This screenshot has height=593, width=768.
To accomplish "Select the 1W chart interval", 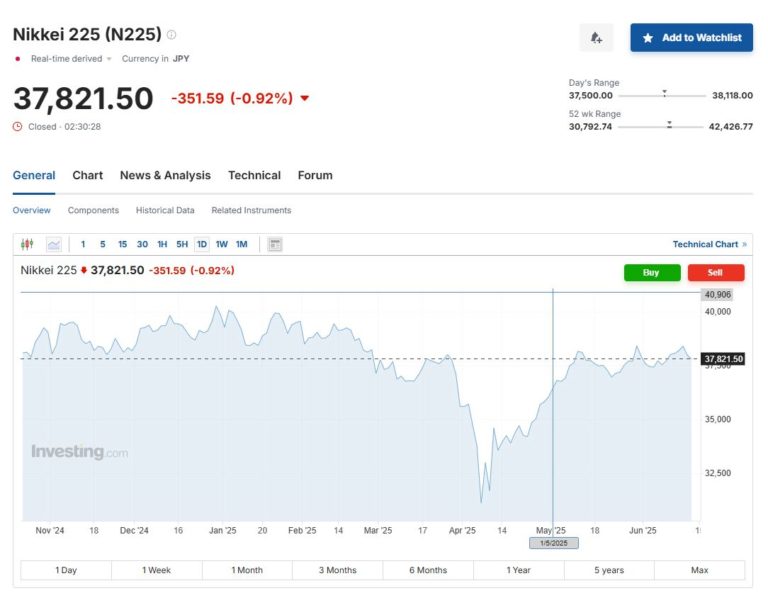I will pyautogui.click(x=221, y=244).
